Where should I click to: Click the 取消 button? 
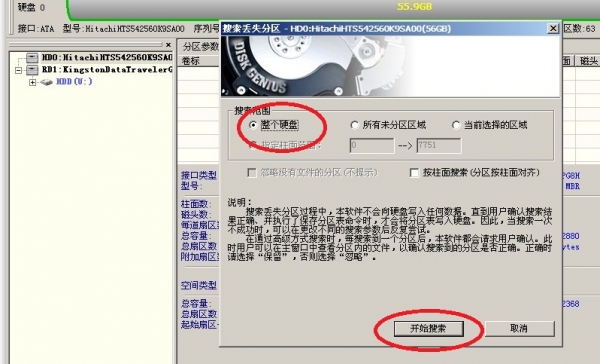pos(519,328)
